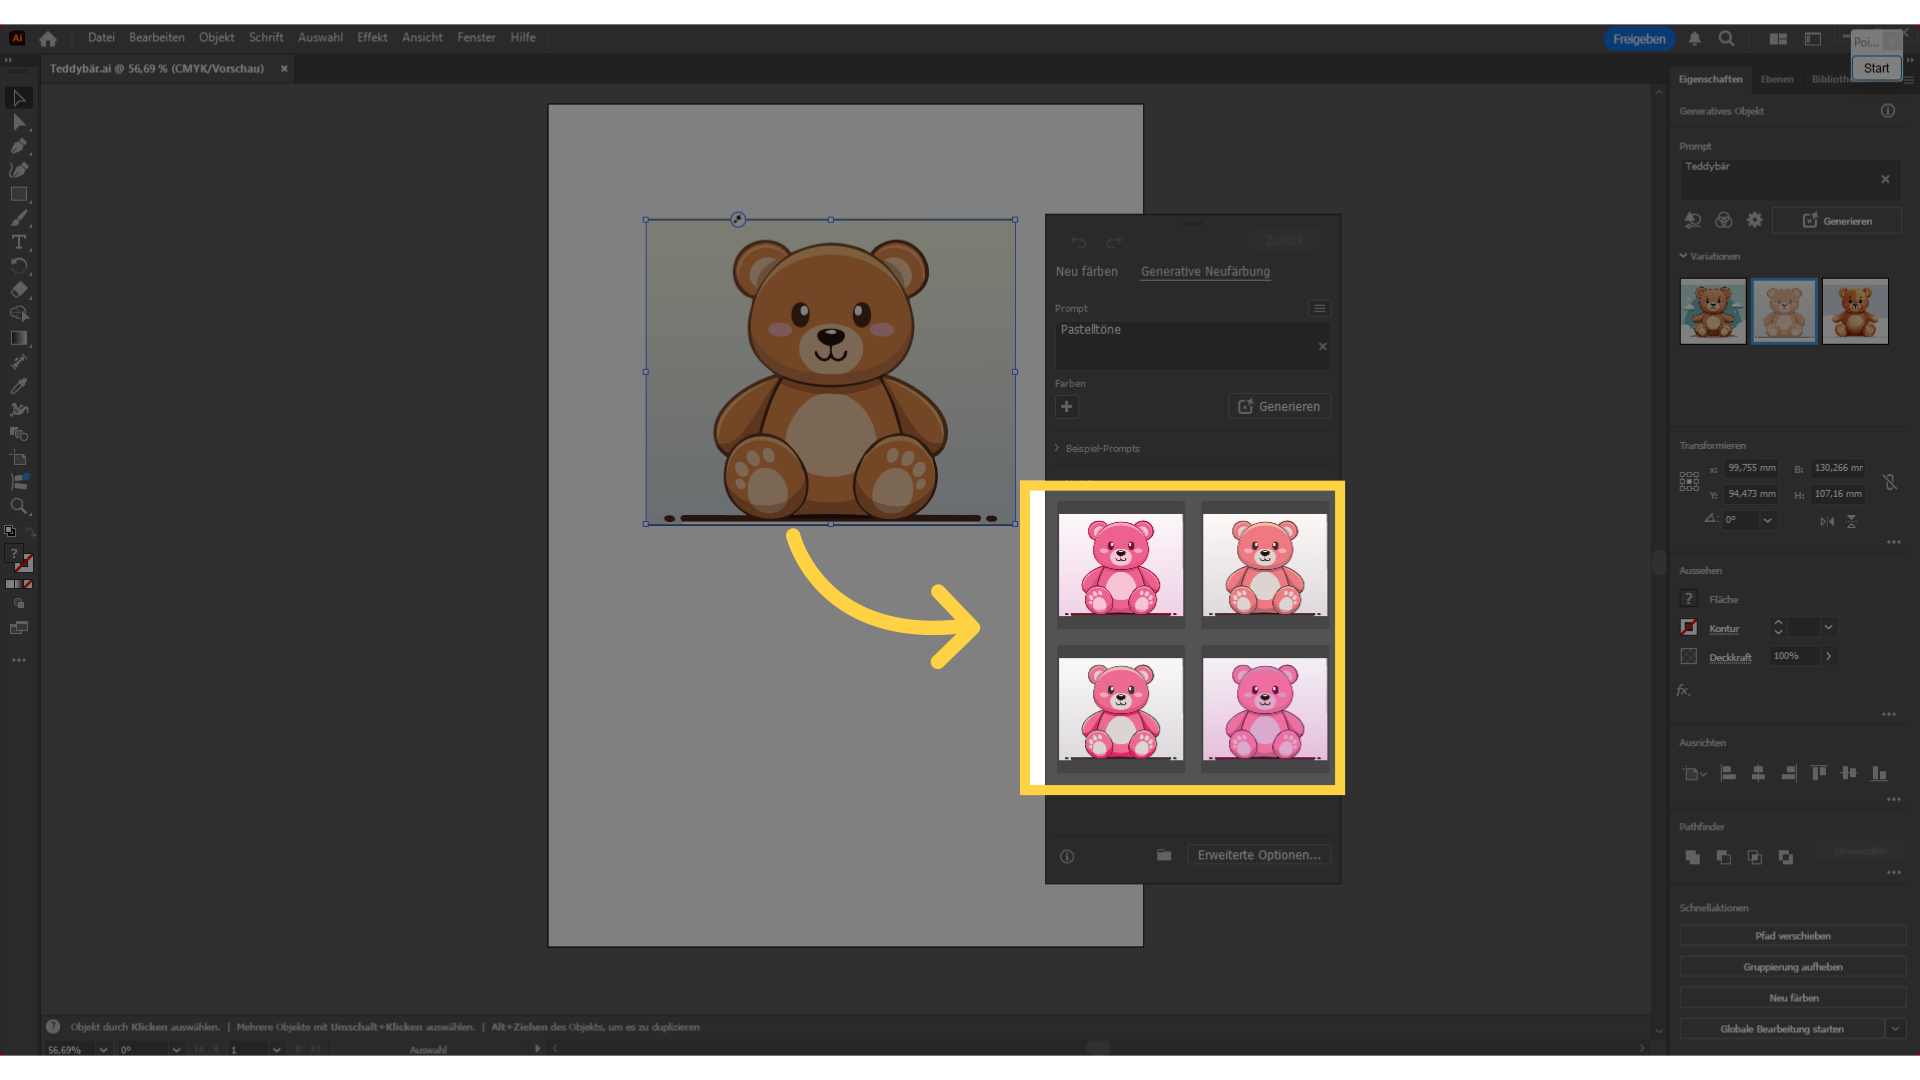Select the Zoom tool in toolbar

pyautogui.click(x=19, y=506)
